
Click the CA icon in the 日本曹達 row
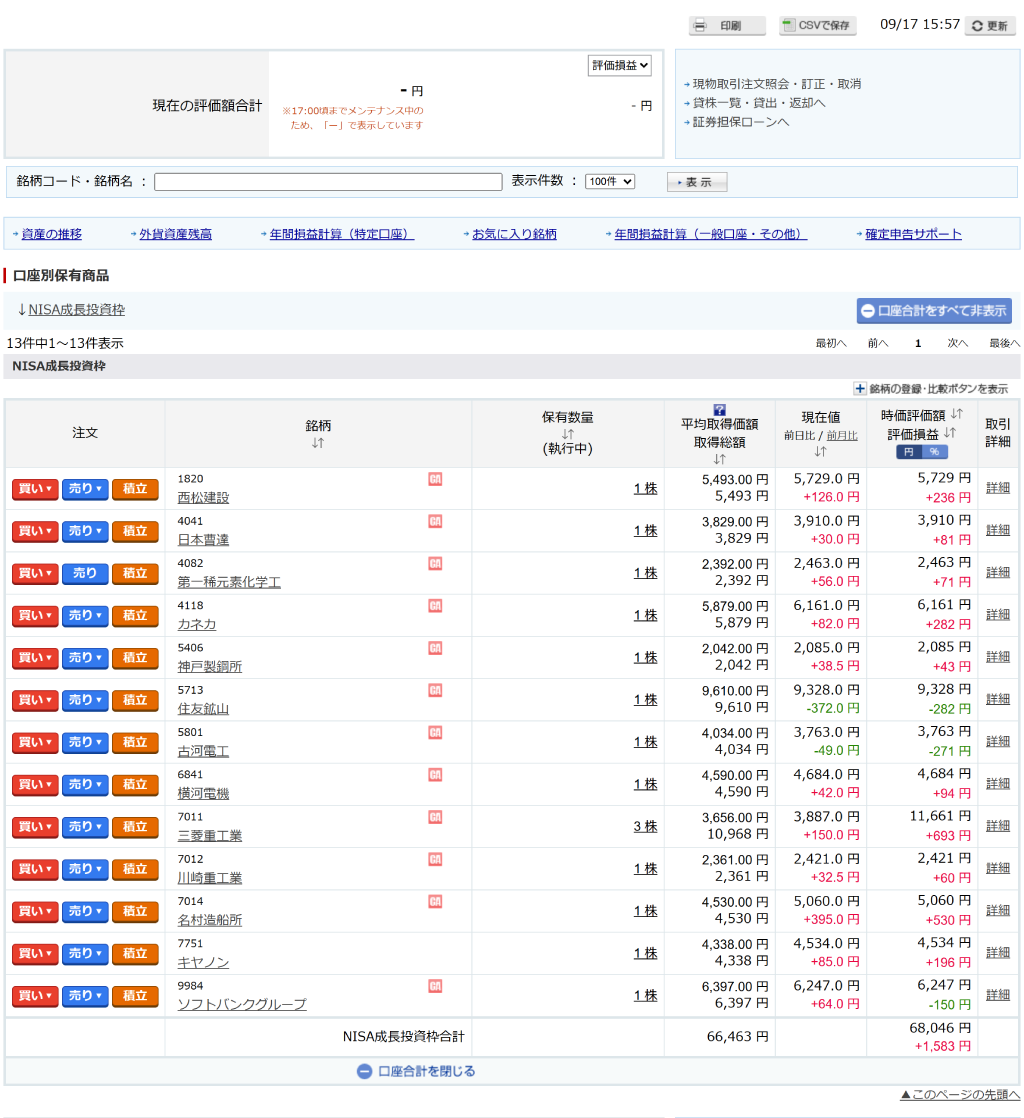(435, 521)
